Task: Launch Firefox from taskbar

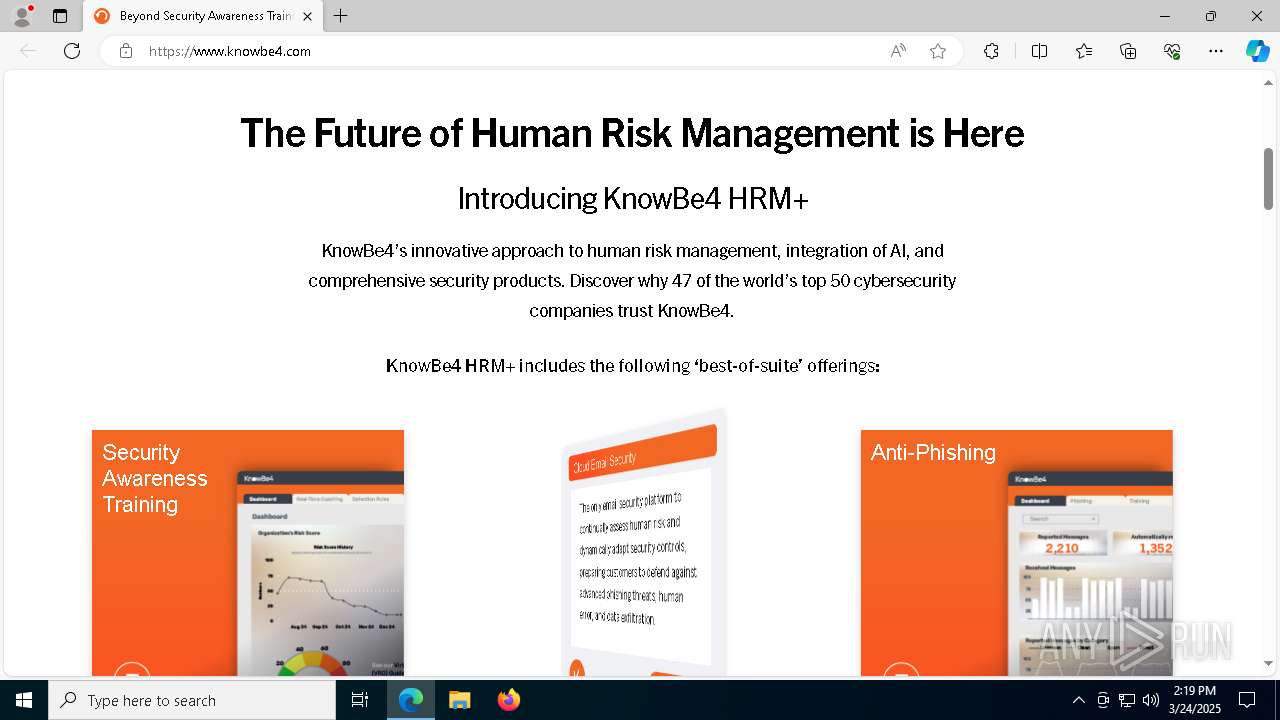Action: (x=508, y=700)
